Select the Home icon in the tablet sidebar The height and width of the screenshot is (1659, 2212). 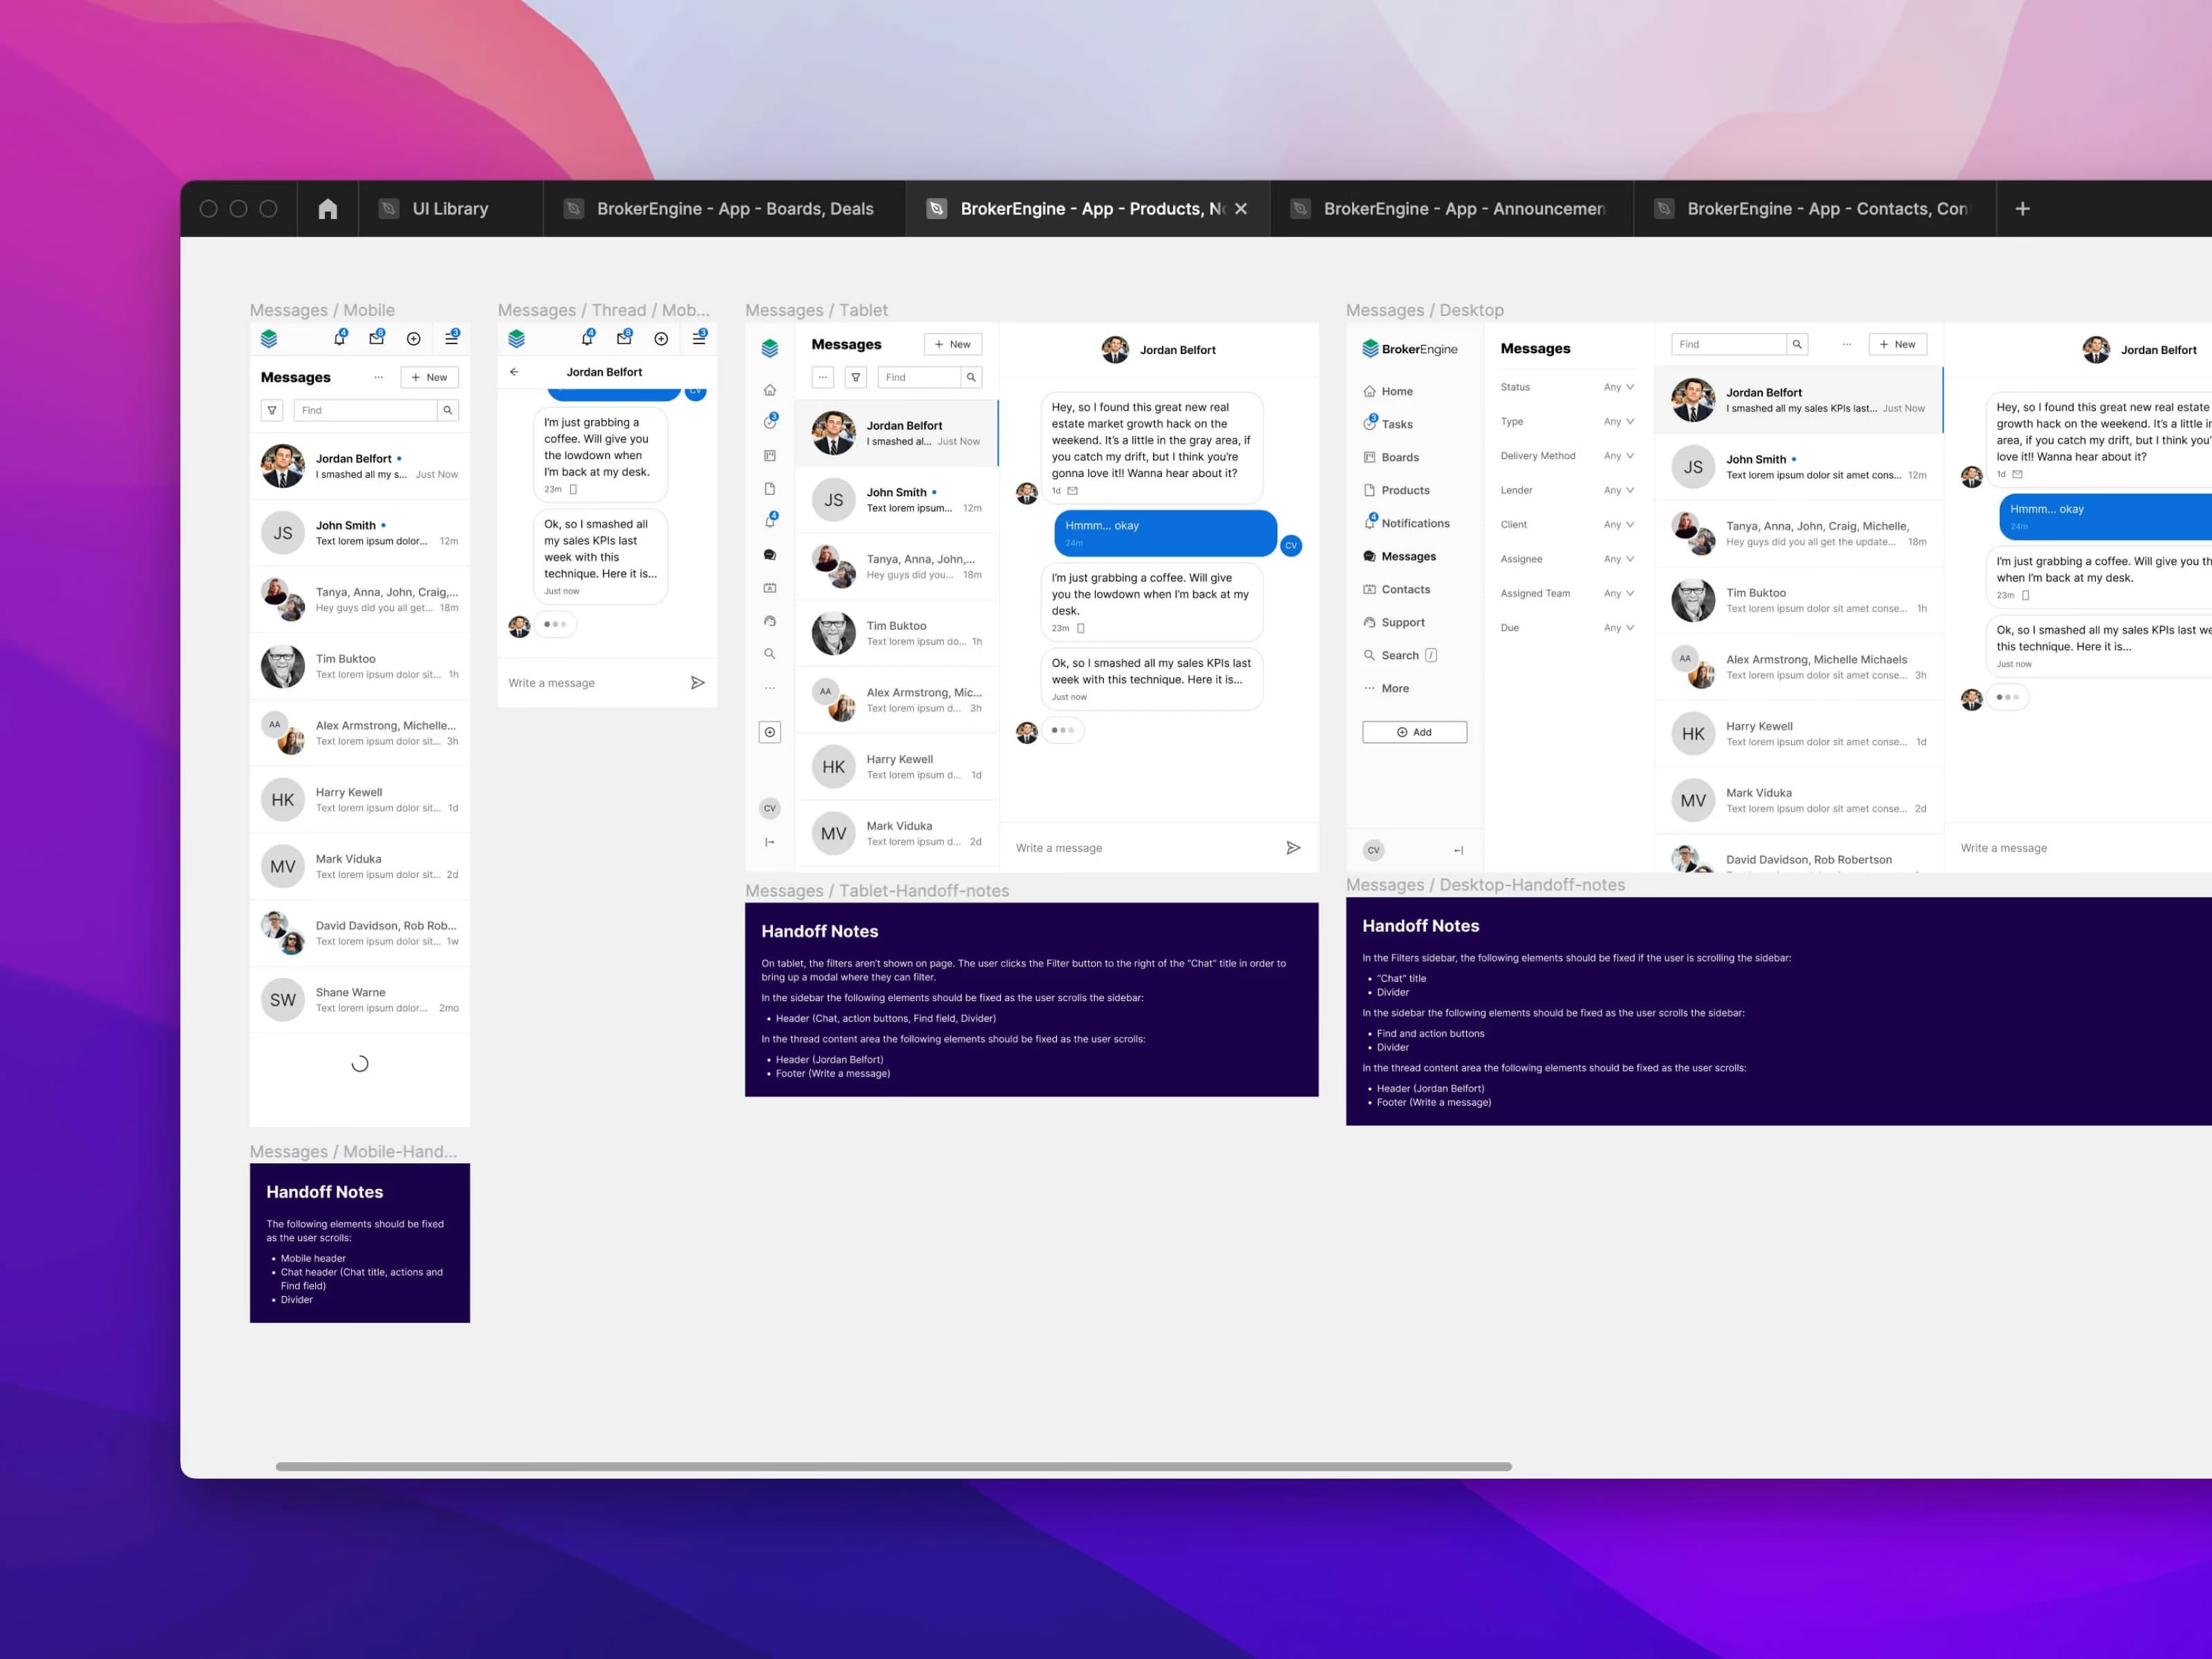pyautogui.click(x=770, y=389)
